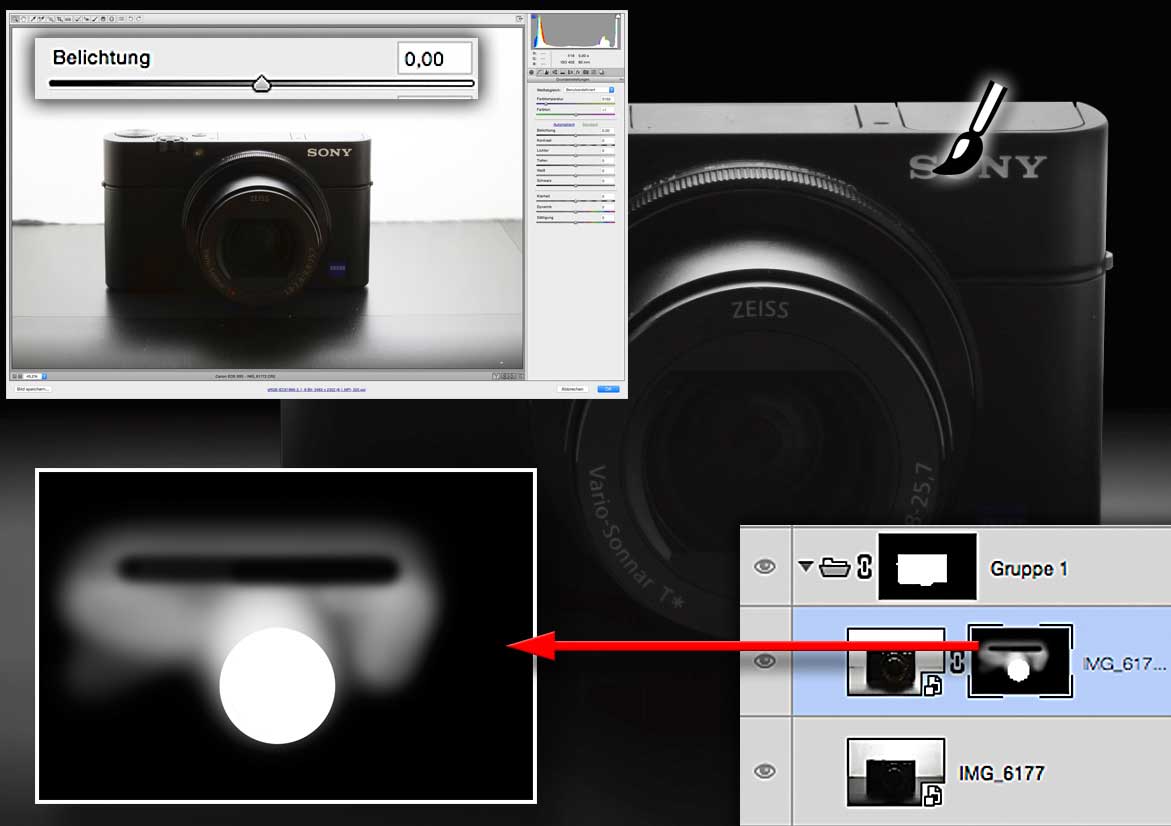Click the Schwarz slider in the panel
The height and width of the screenshot is (826, 1171).
575,185
